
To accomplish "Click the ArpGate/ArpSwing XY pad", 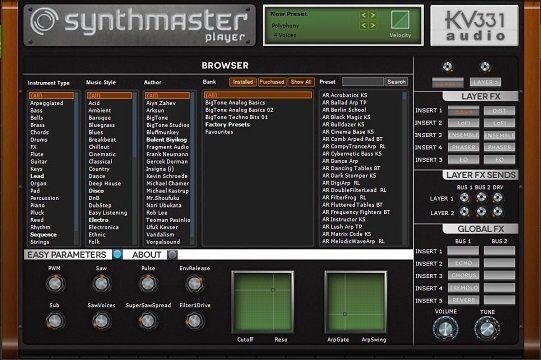I will point(356,302).
